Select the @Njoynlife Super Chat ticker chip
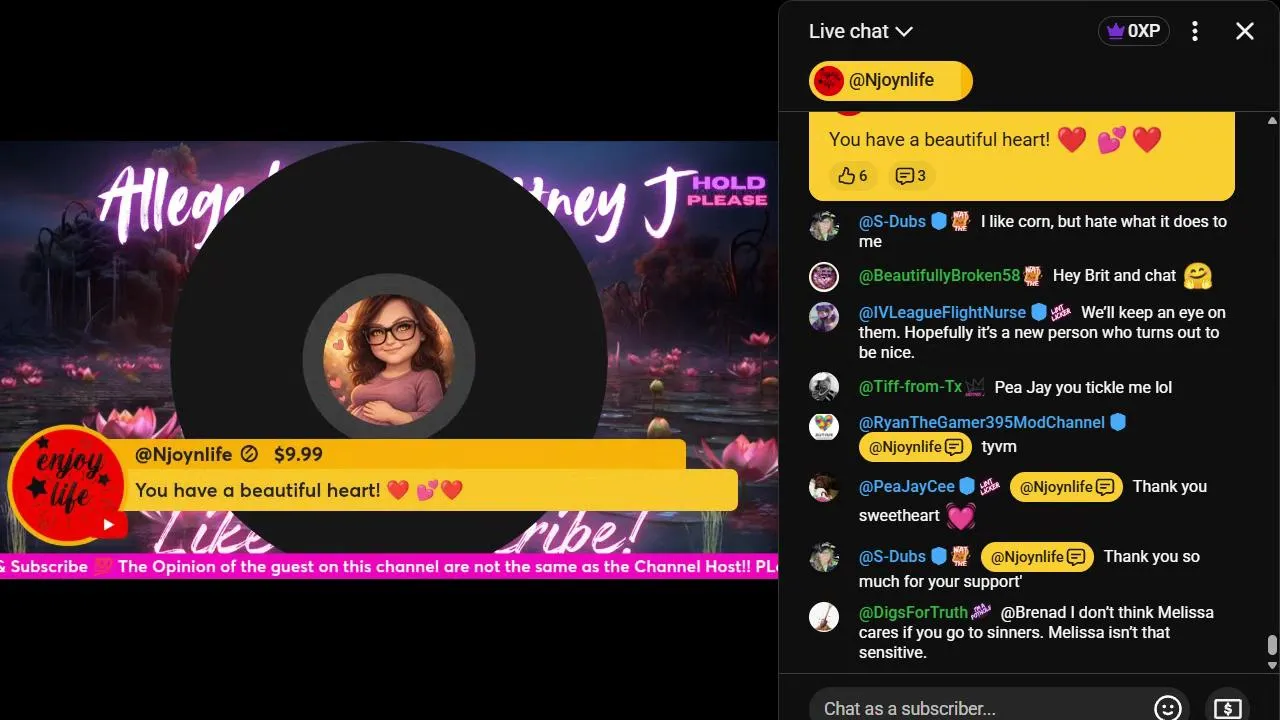 click(x=890, y=81)
